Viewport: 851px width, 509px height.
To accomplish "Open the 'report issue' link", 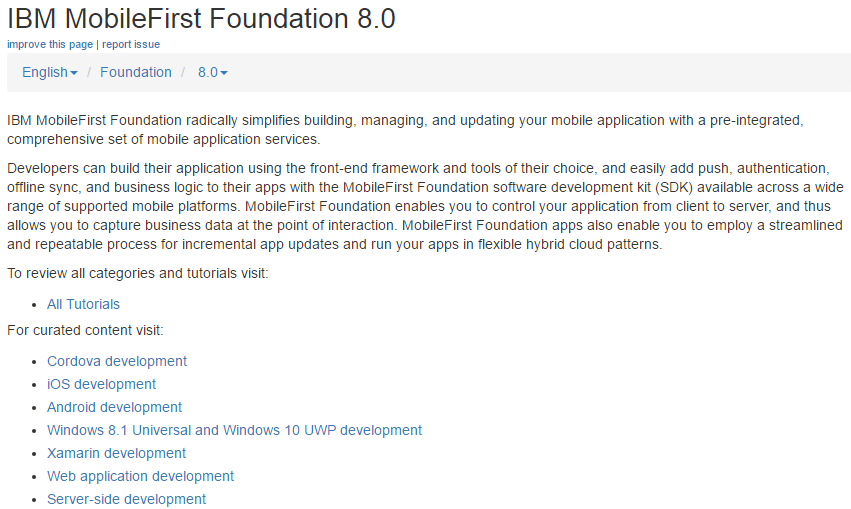I will [x=131, y=44].
